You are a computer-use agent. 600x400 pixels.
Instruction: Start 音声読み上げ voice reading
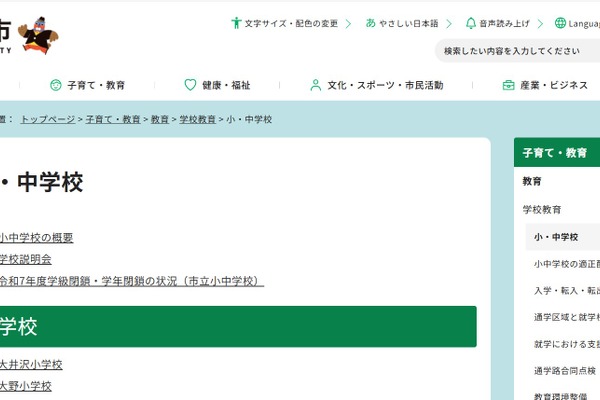point(504,24)
